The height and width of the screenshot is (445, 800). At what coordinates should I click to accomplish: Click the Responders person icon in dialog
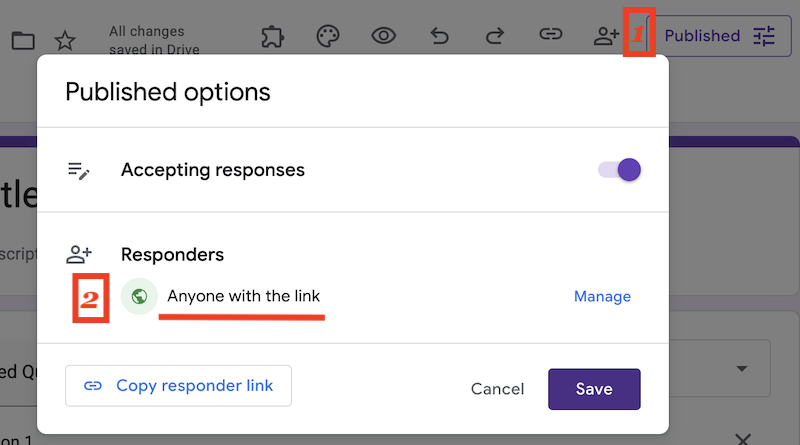coord(79,255)
